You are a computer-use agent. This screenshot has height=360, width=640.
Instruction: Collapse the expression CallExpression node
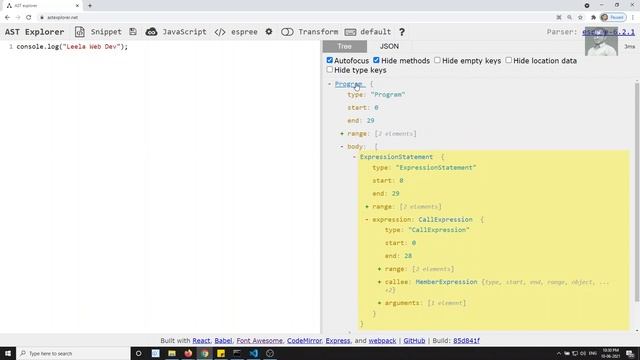tap(367, 220)
